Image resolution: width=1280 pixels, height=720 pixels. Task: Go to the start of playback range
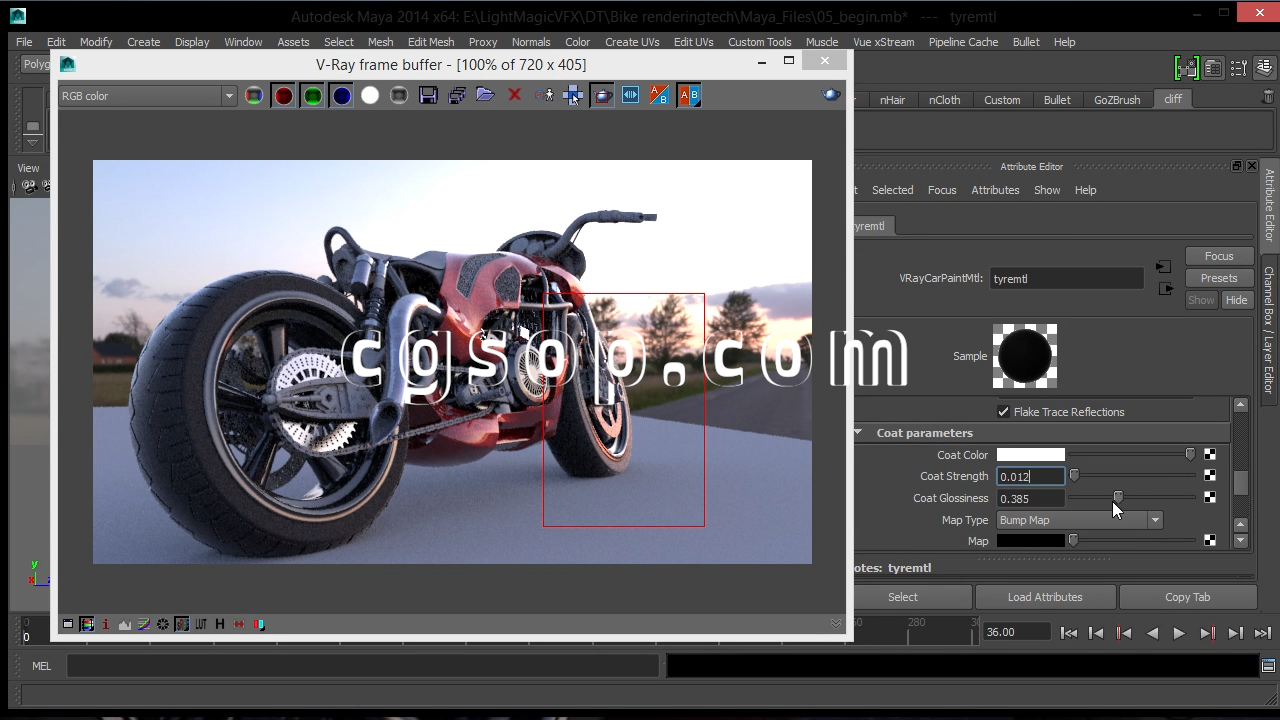(1069, 633)
